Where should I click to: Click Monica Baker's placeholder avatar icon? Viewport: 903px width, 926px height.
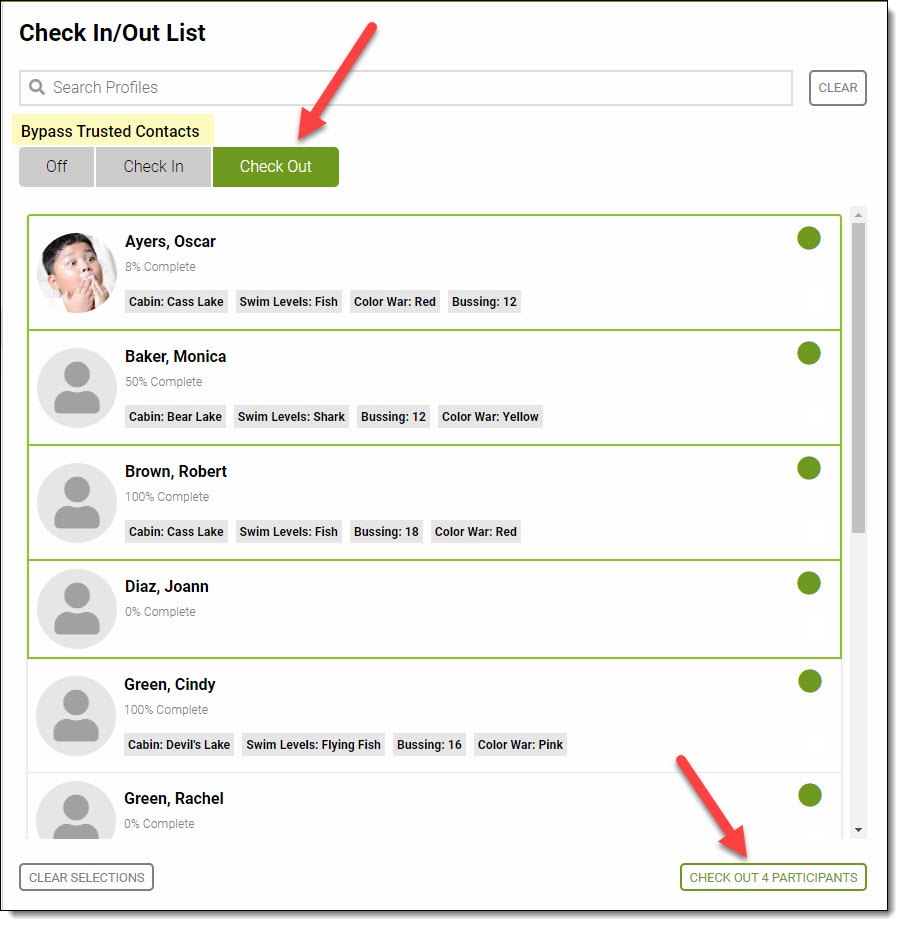pos(76,387)
